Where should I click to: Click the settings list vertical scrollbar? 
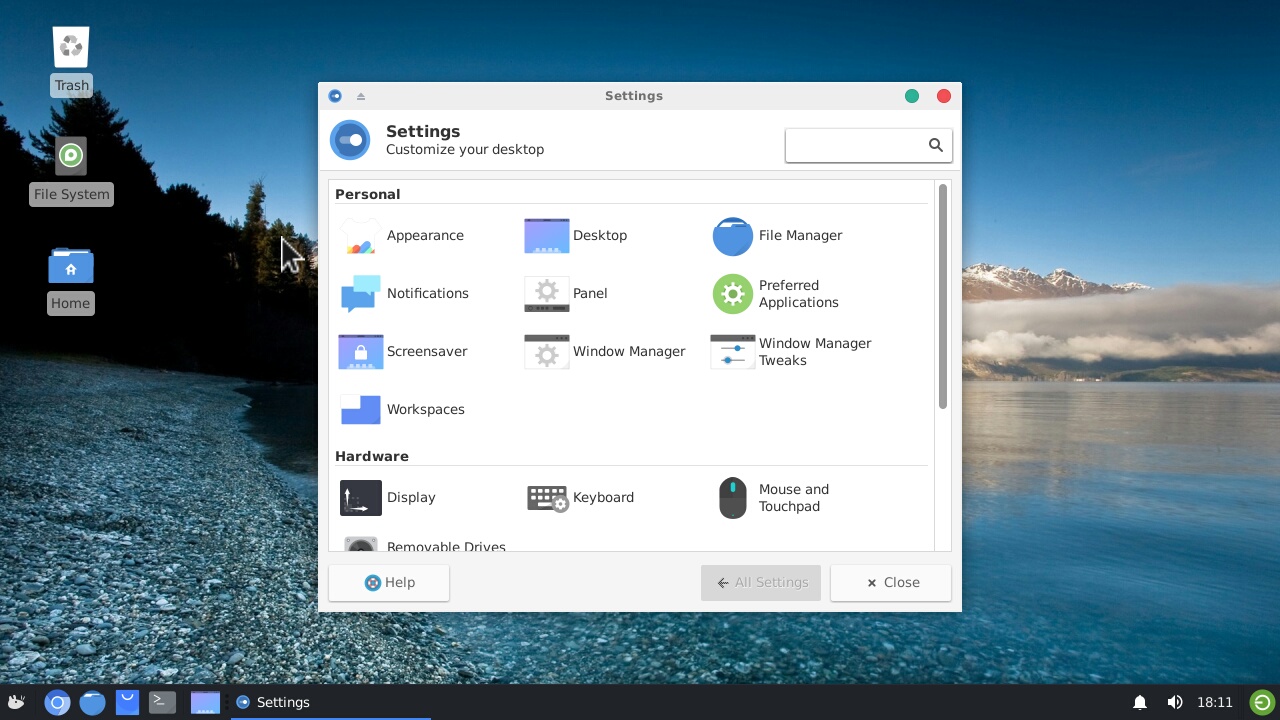click(x=942, y=296)
